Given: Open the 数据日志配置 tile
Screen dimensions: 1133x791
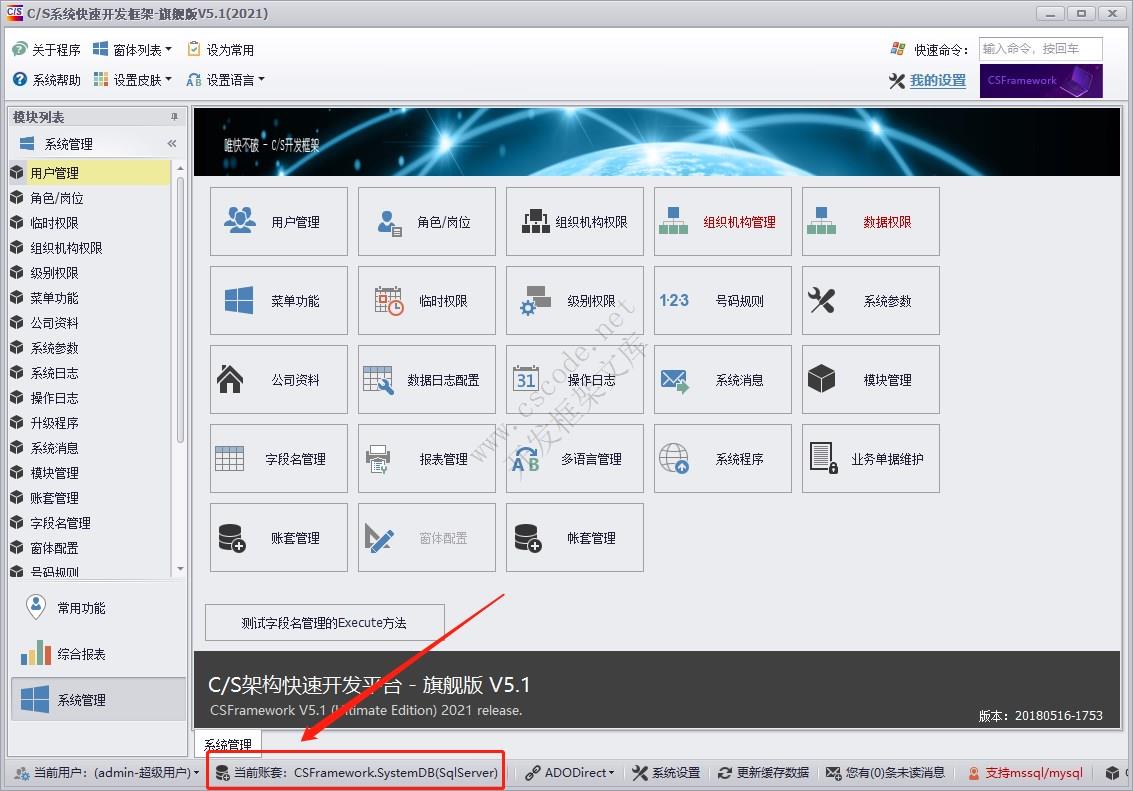Looking at the screenshot, I should click(426, 380).
